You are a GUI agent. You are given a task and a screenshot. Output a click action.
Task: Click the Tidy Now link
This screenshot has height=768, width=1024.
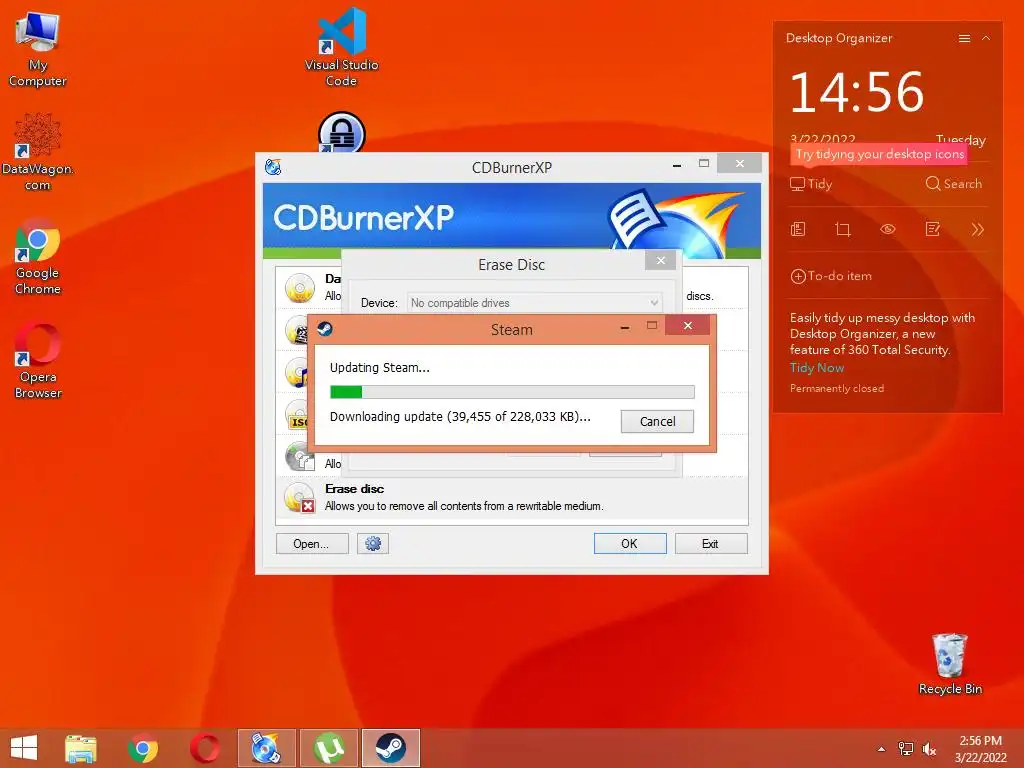pyautogui.click(x=817, y=368)
